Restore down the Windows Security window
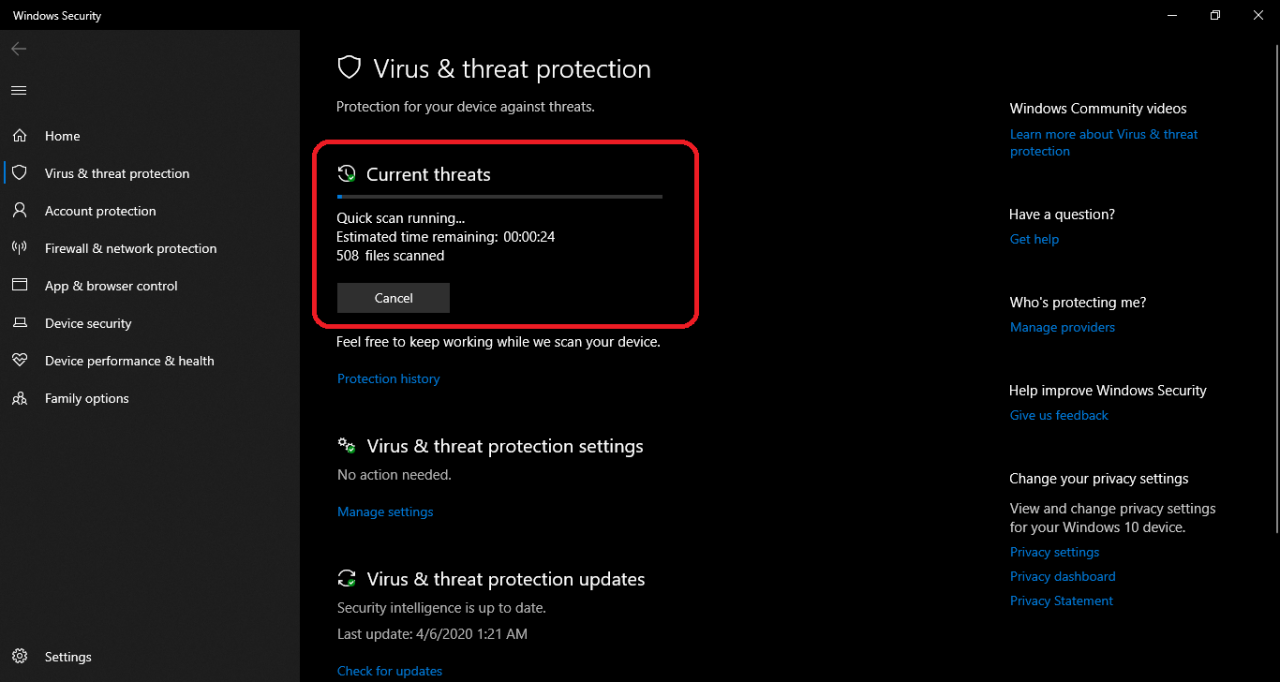1280x682 pixels. [1215, 15]
